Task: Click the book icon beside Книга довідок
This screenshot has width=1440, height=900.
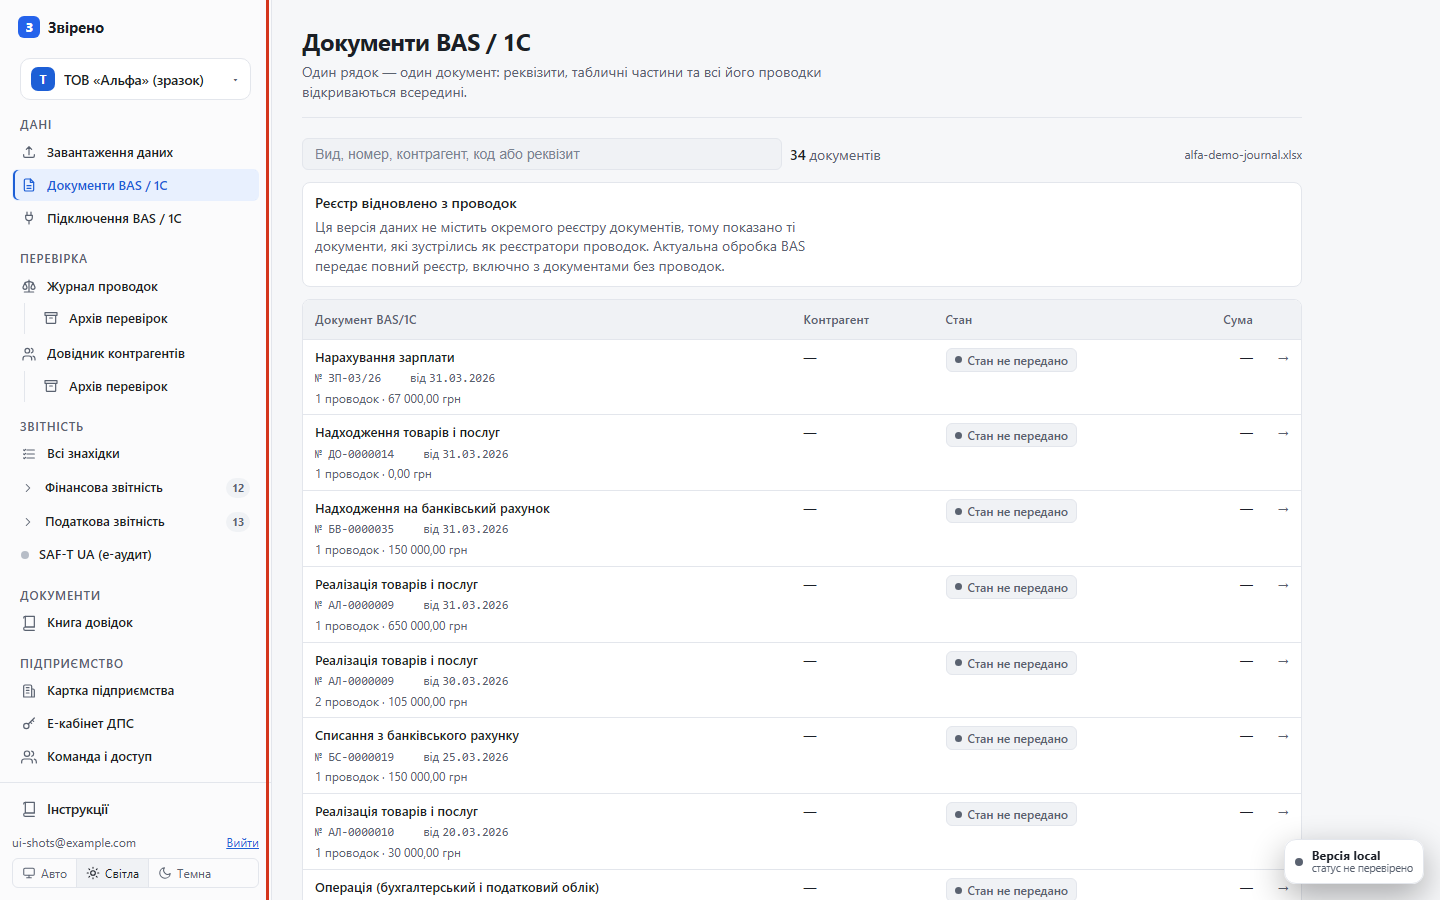Action: pos(29,623)
